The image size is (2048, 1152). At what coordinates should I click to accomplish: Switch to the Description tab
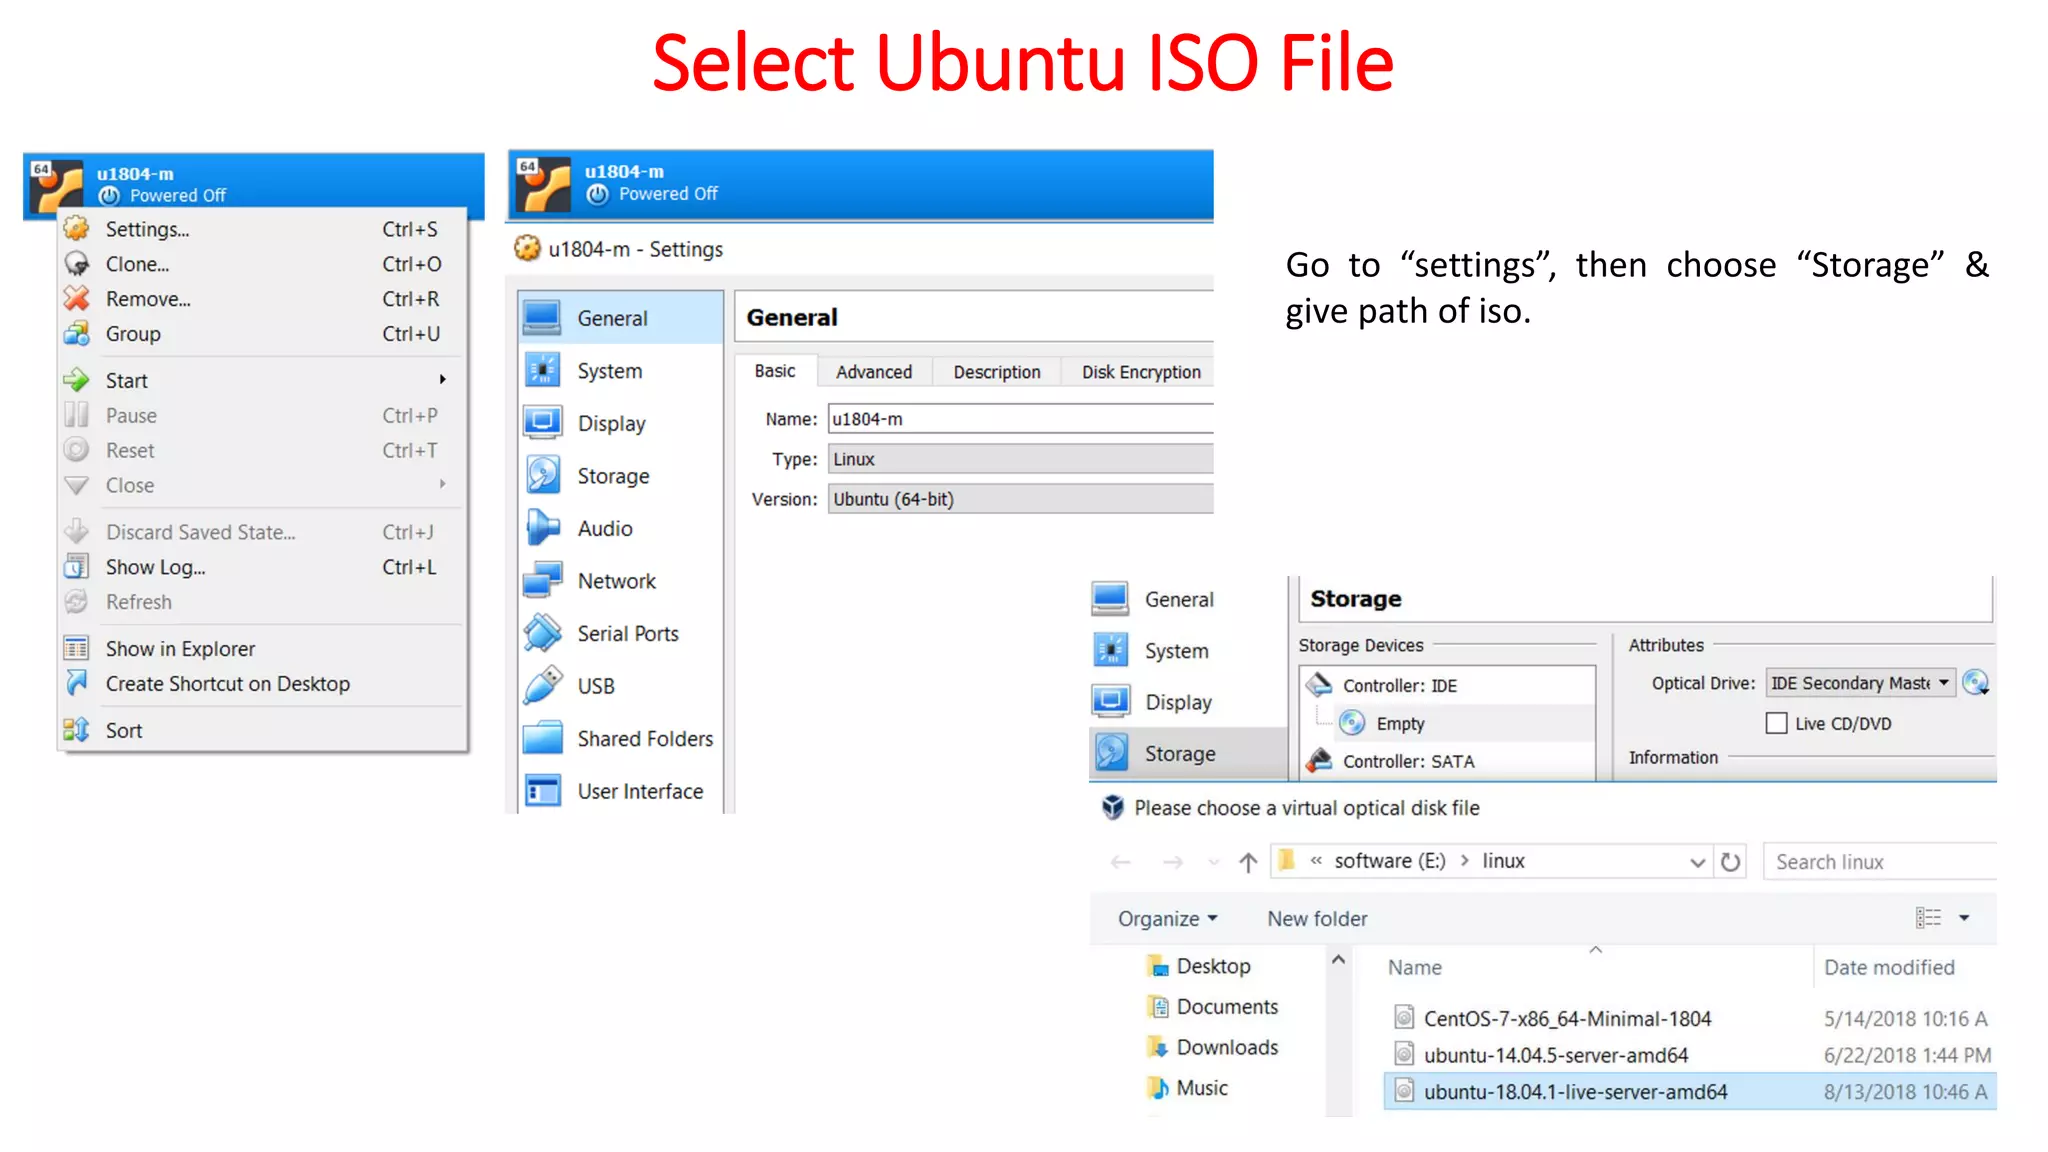(997, 372)
